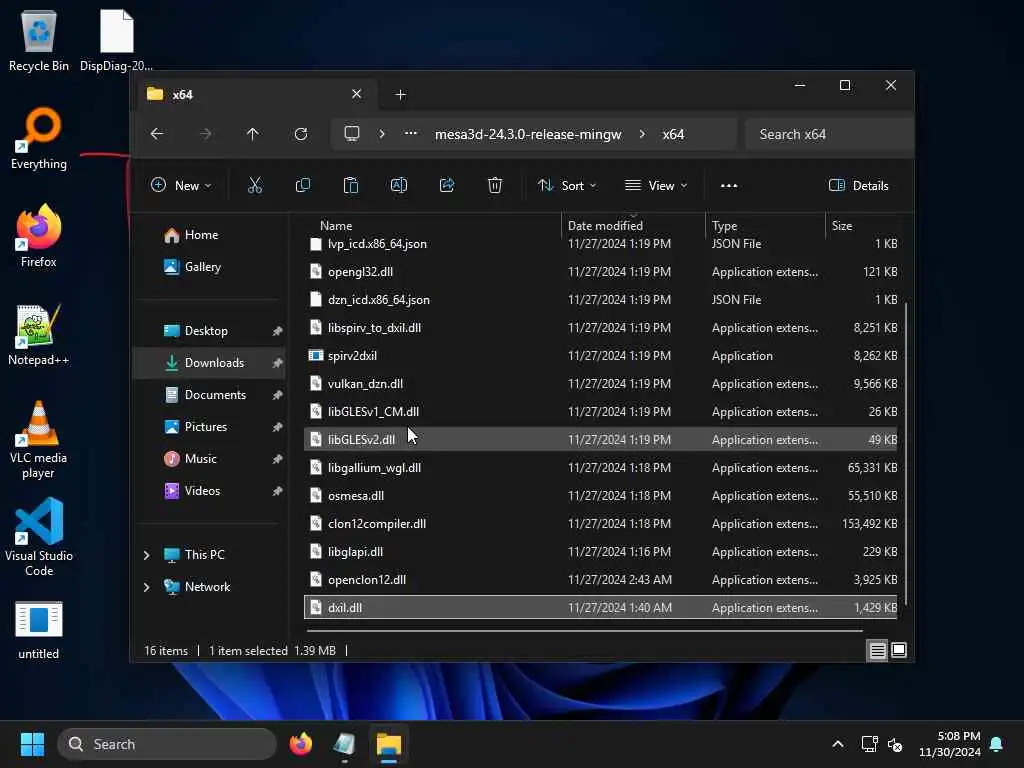Select the DispDiag file on desktop
This screenshot has width=1024, height=768.
click(116, 40)
